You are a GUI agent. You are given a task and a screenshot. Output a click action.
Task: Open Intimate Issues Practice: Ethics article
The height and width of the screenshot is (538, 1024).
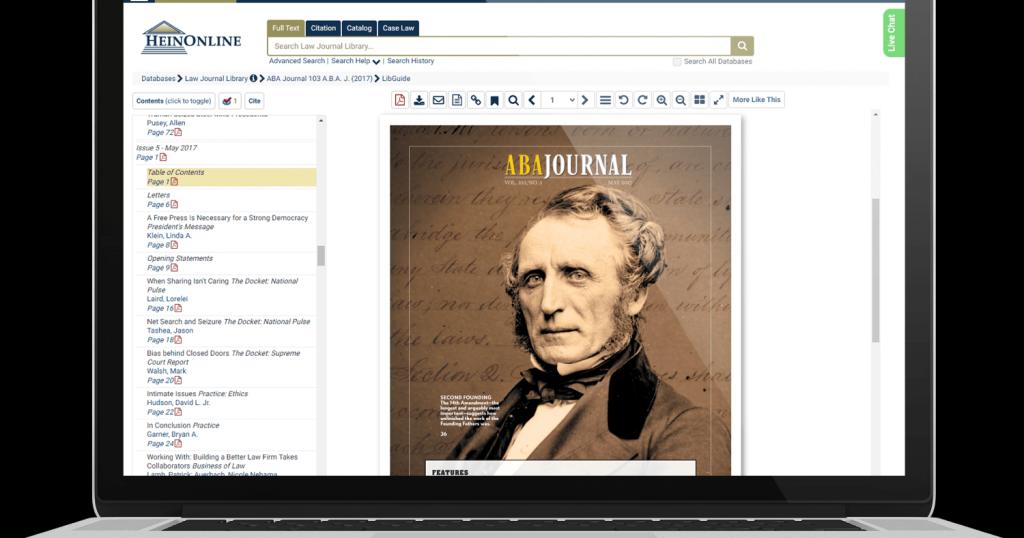point(197,394)
